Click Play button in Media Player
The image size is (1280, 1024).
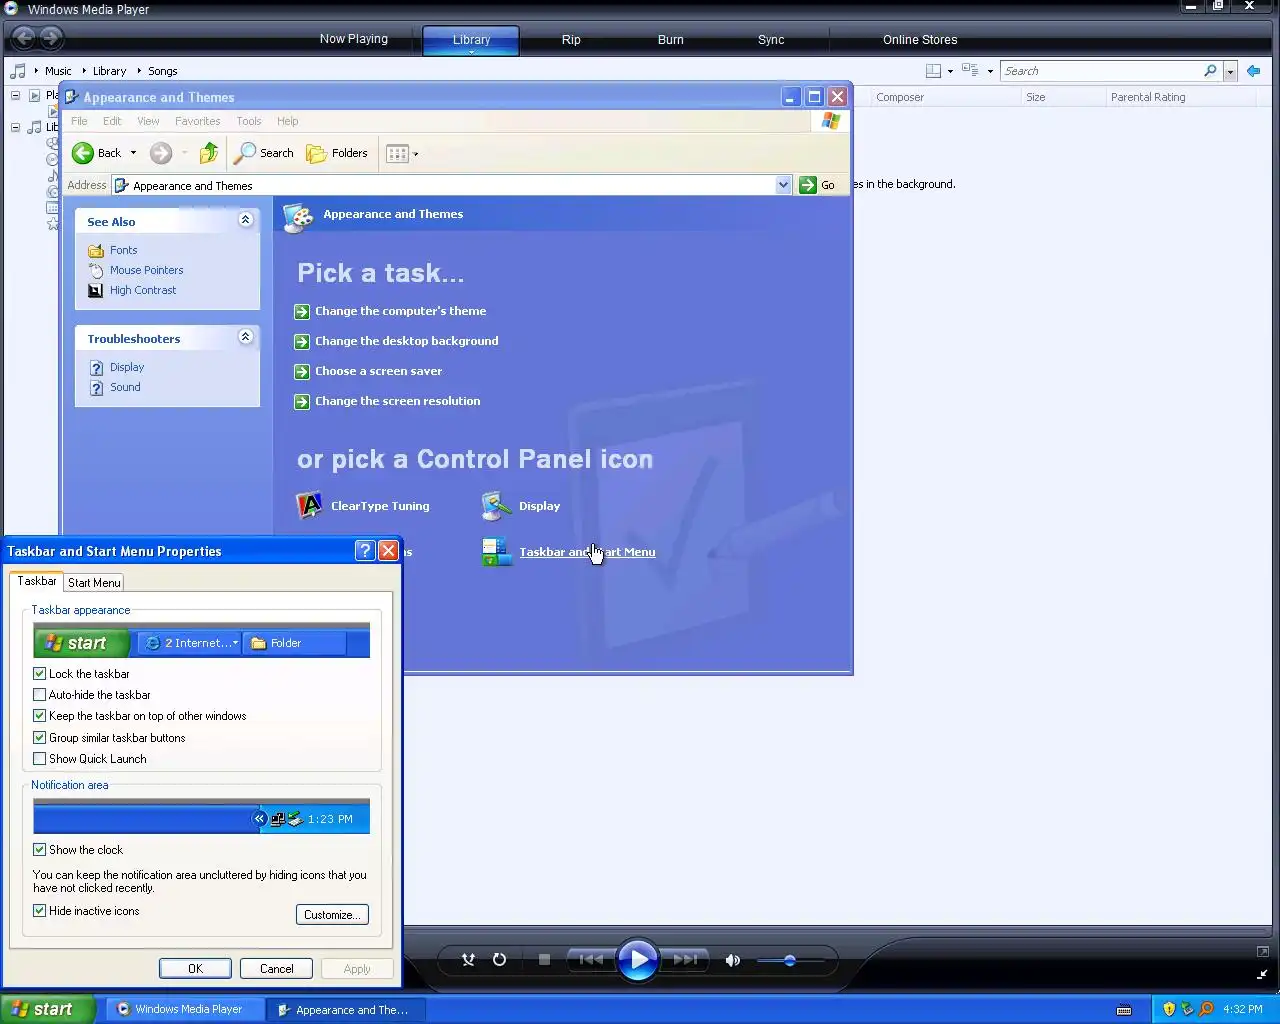coord(638,960)
